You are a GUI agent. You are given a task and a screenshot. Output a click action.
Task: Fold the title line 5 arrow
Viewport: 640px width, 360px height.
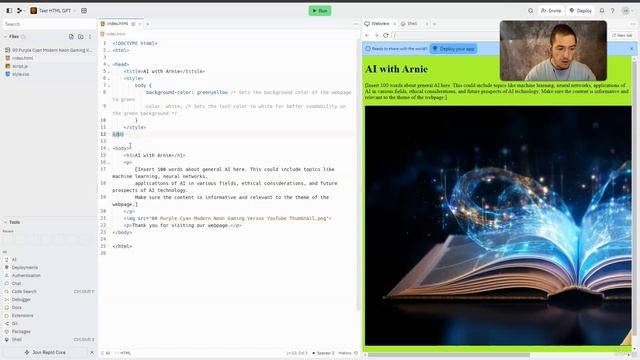109,71
